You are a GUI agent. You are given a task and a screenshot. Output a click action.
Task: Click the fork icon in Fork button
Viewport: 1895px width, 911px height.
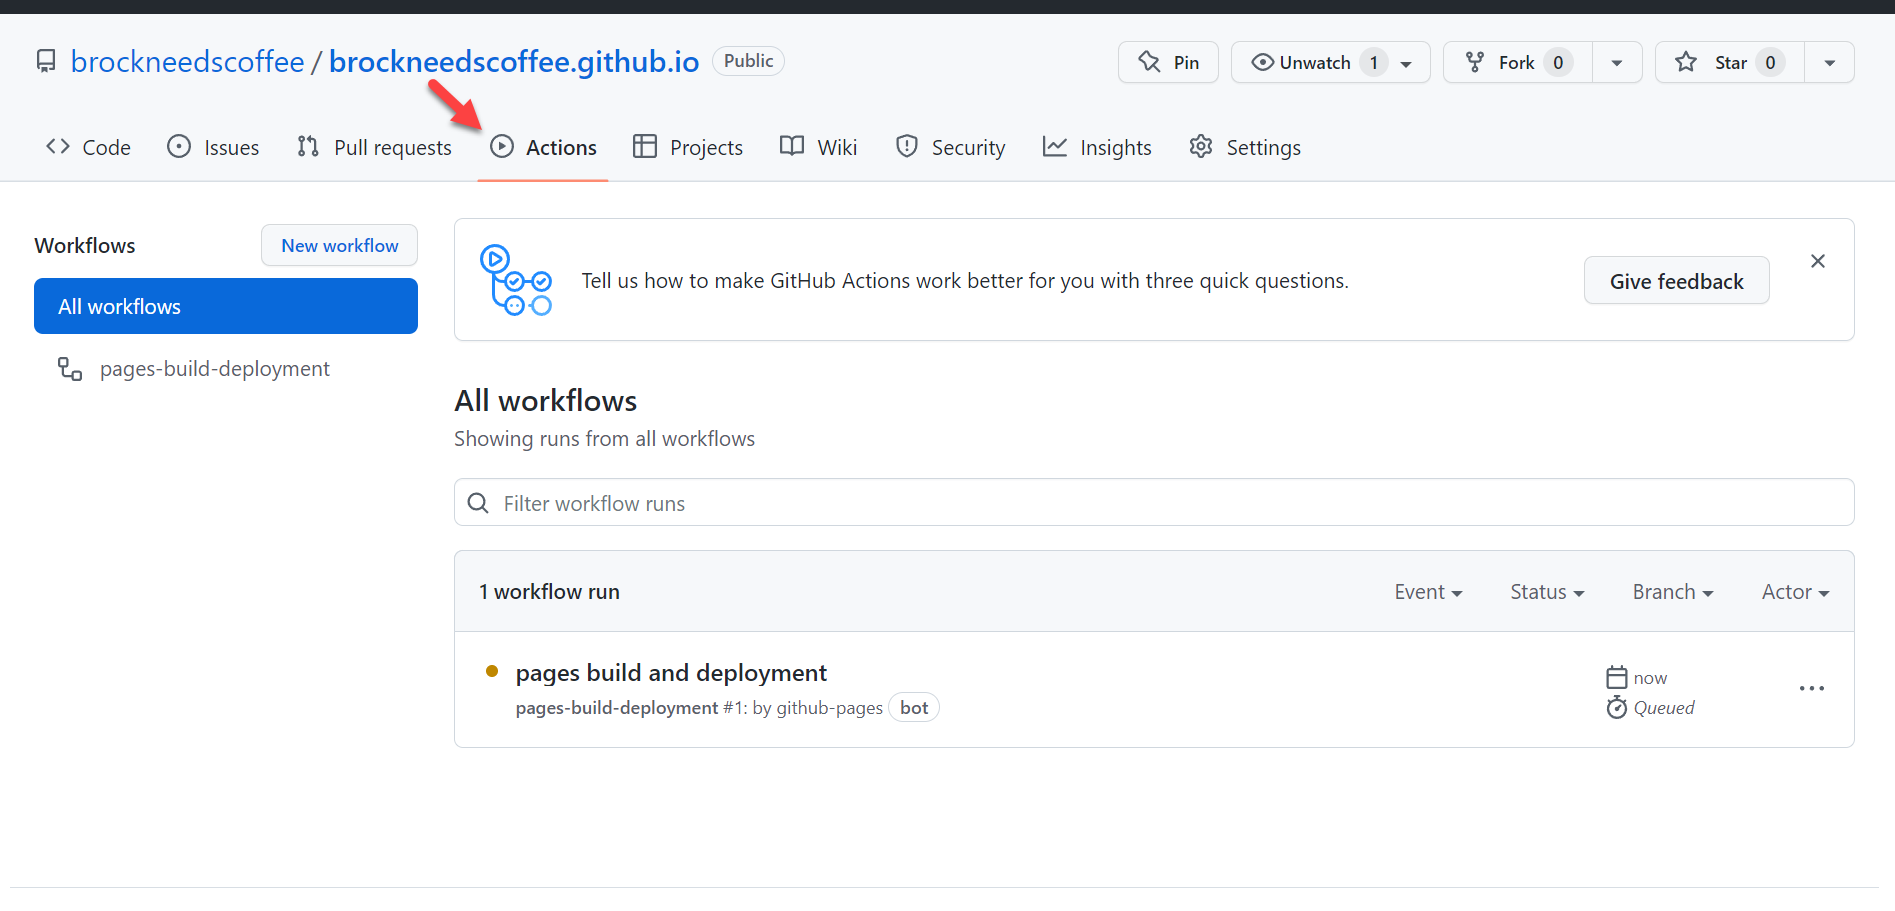coord(1475,62)
